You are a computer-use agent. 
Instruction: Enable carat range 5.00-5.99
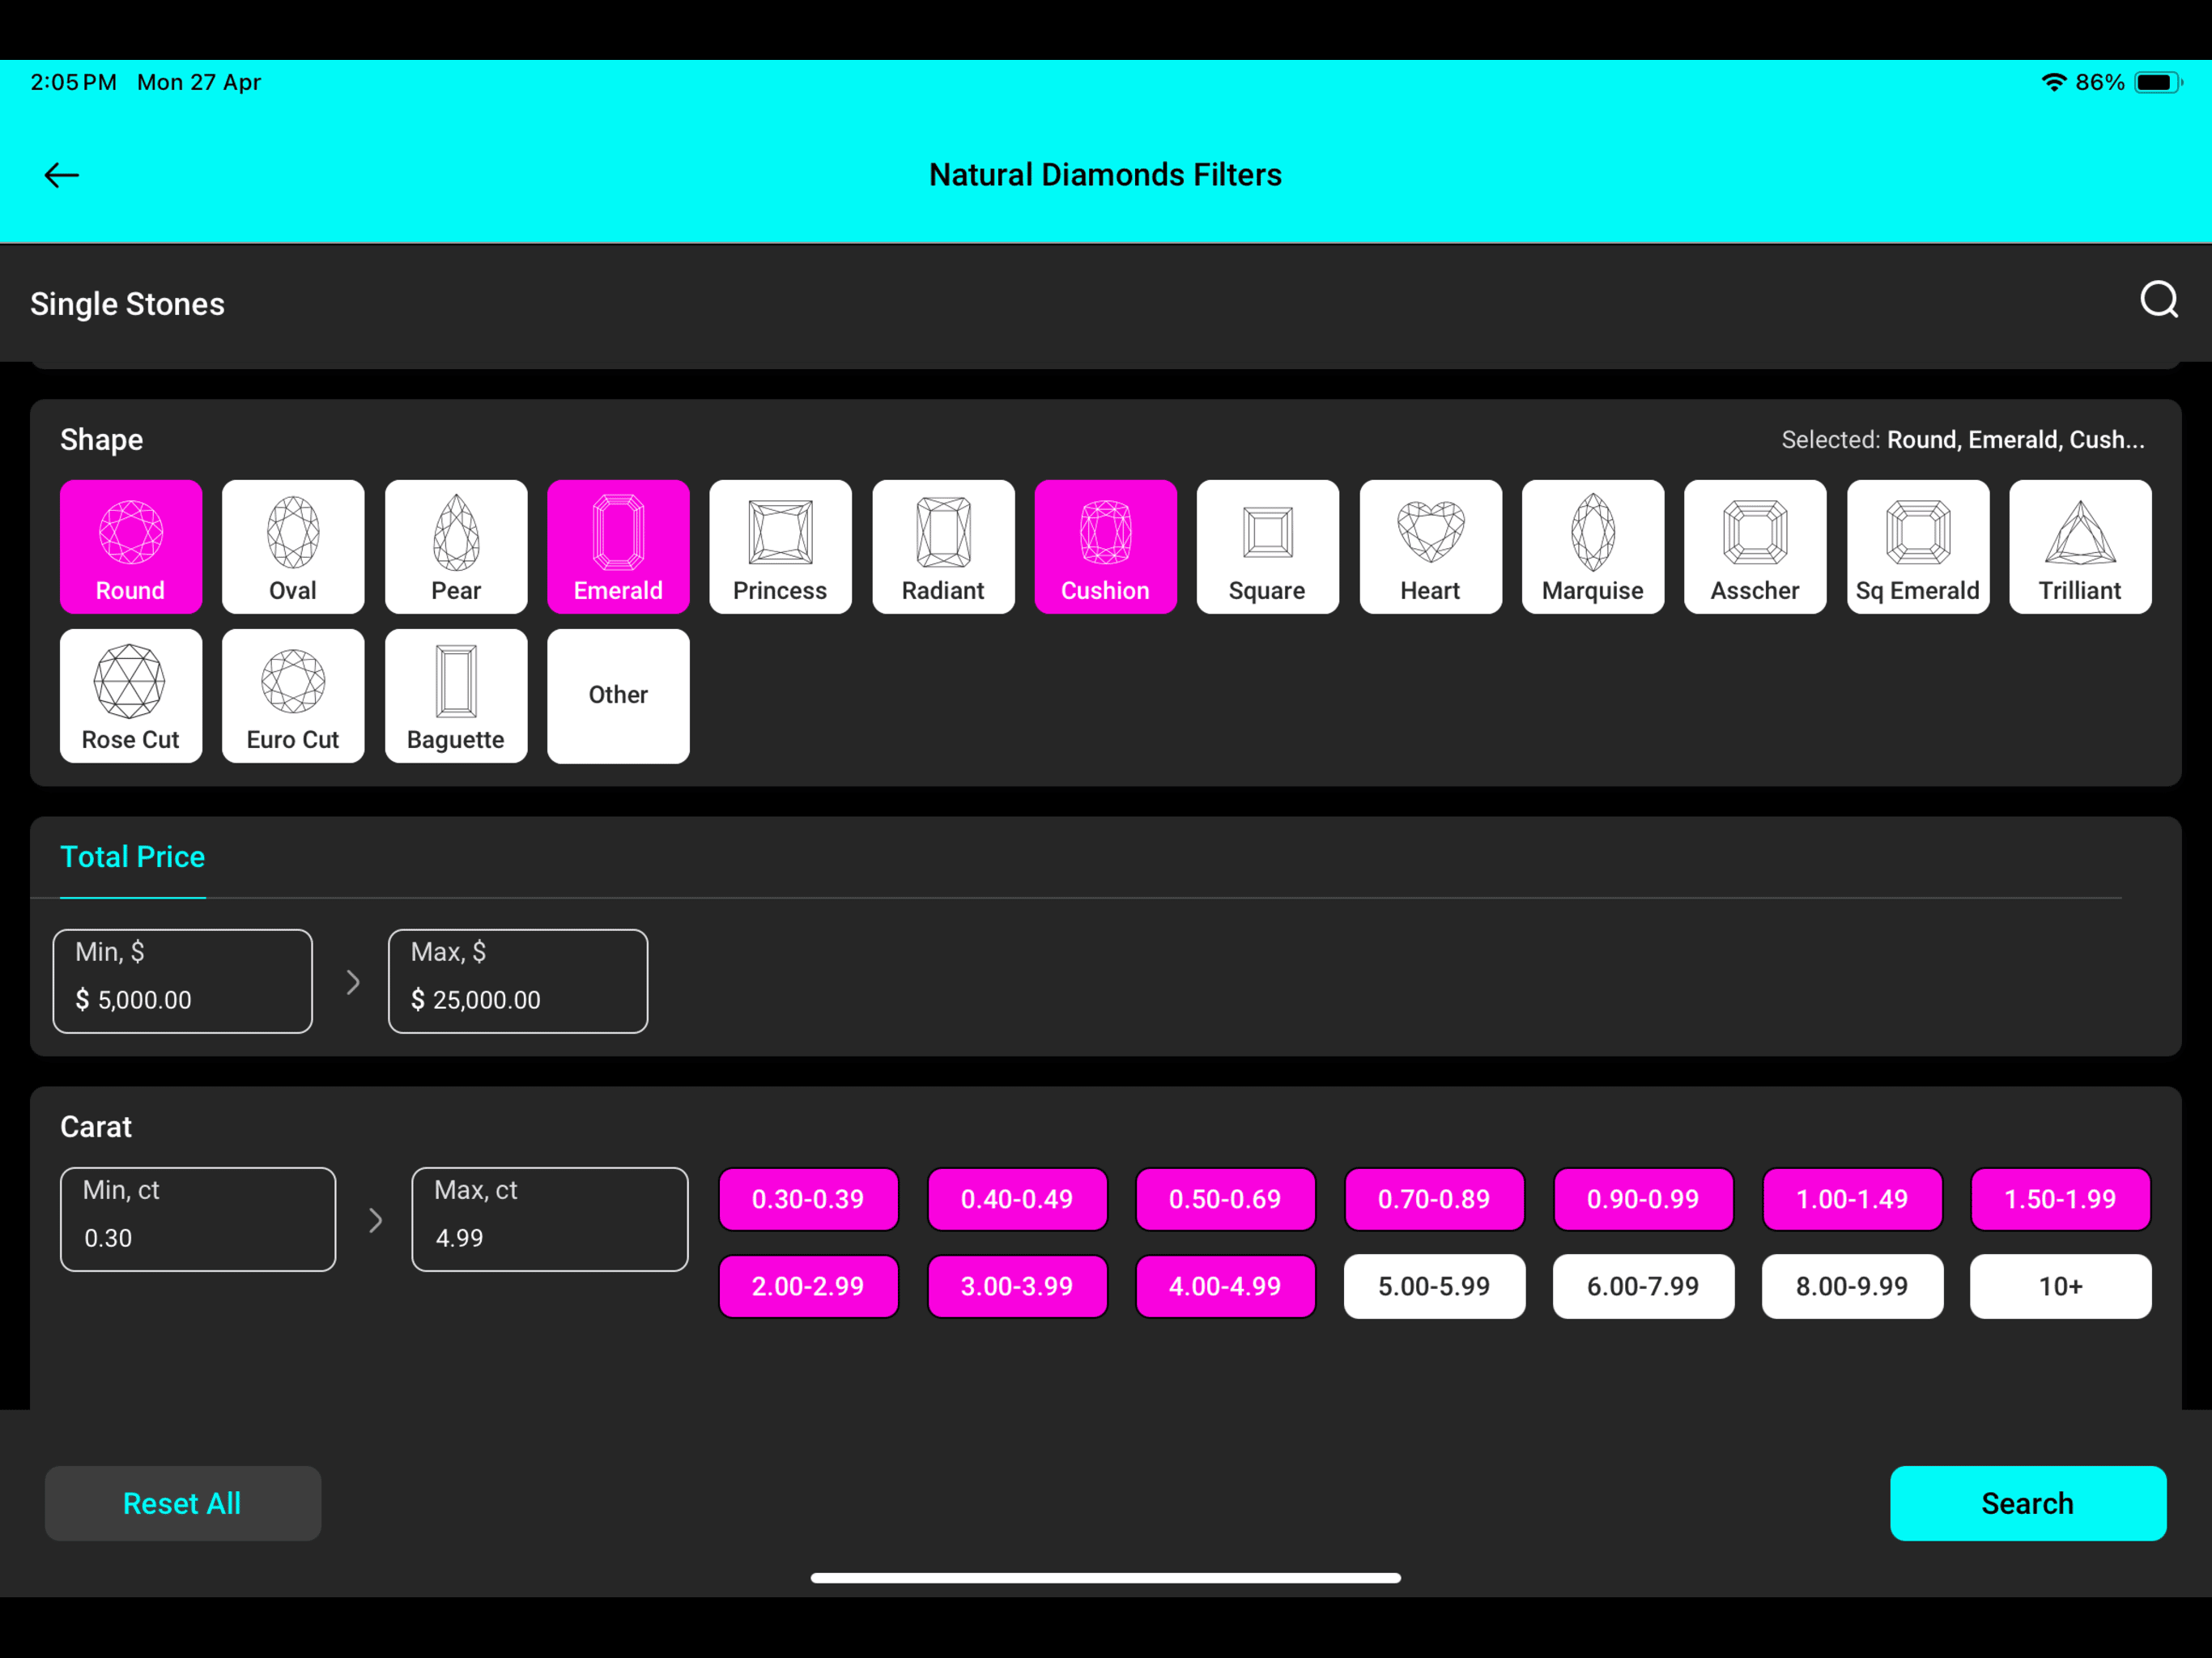click(x=1434, y=1286)
